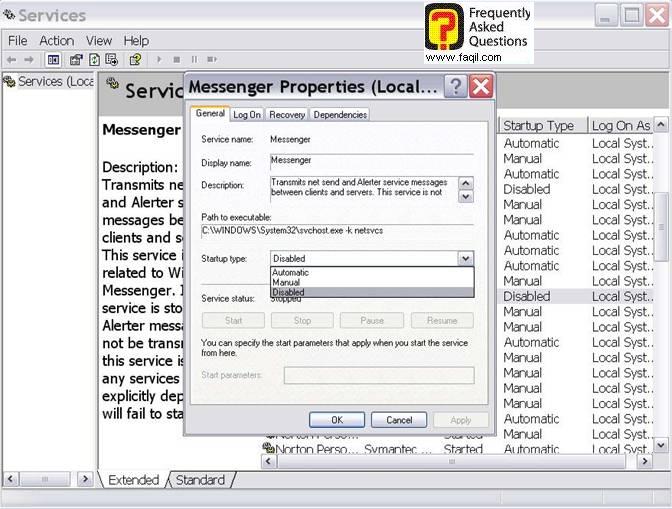Click the Startup type dropdown arrow
The height and width of the screenshot is (509, 672).
tap(465, 259)
